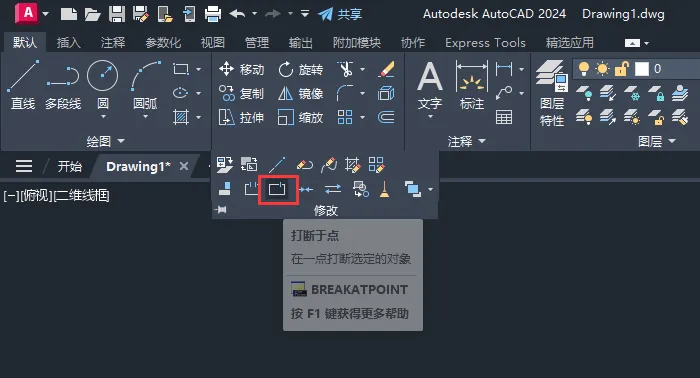This screenshot has width=700, height=378.
Task: Select the Change Space tool
Action: pyautogui.click(x=249, y=165)
